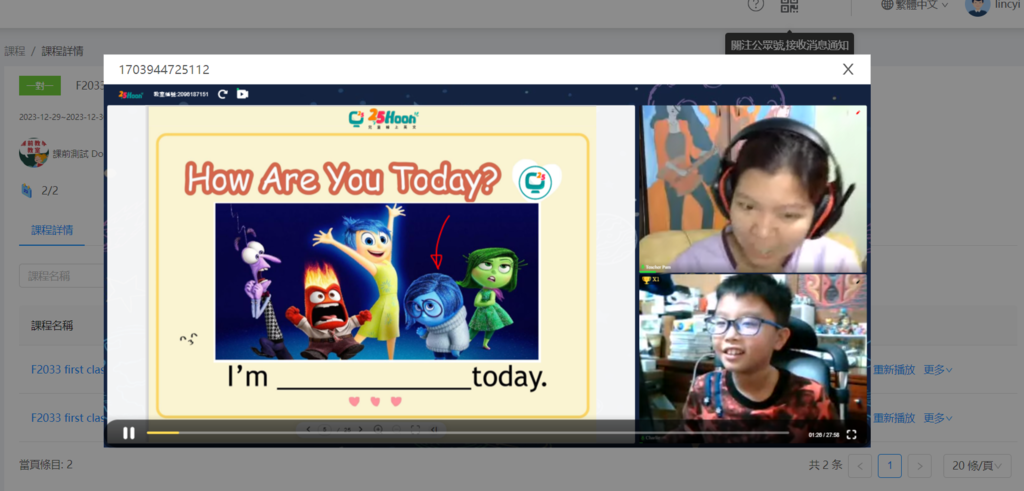Click the zoom-in icon in slide toolbar
Screen dimensions: 1024x491
[377, 429]
